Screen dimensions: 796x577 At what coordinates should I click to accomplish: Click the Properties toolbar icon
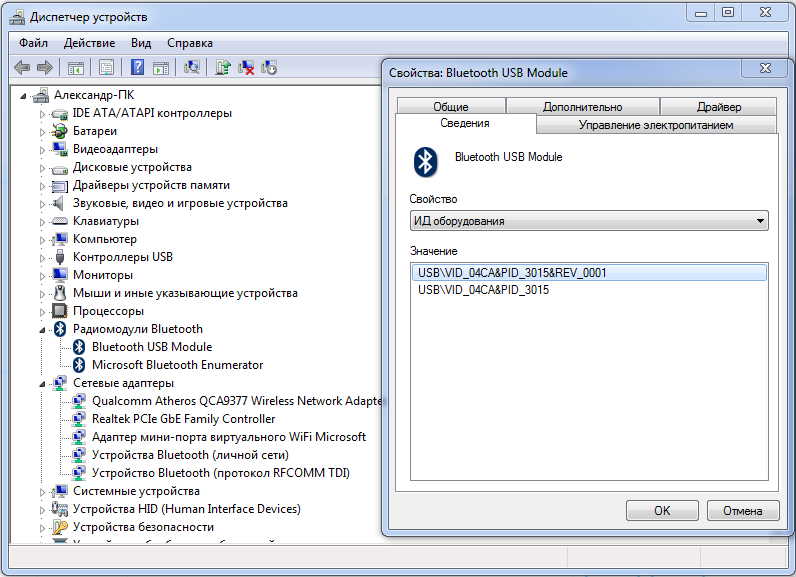(x=106, y=68)
